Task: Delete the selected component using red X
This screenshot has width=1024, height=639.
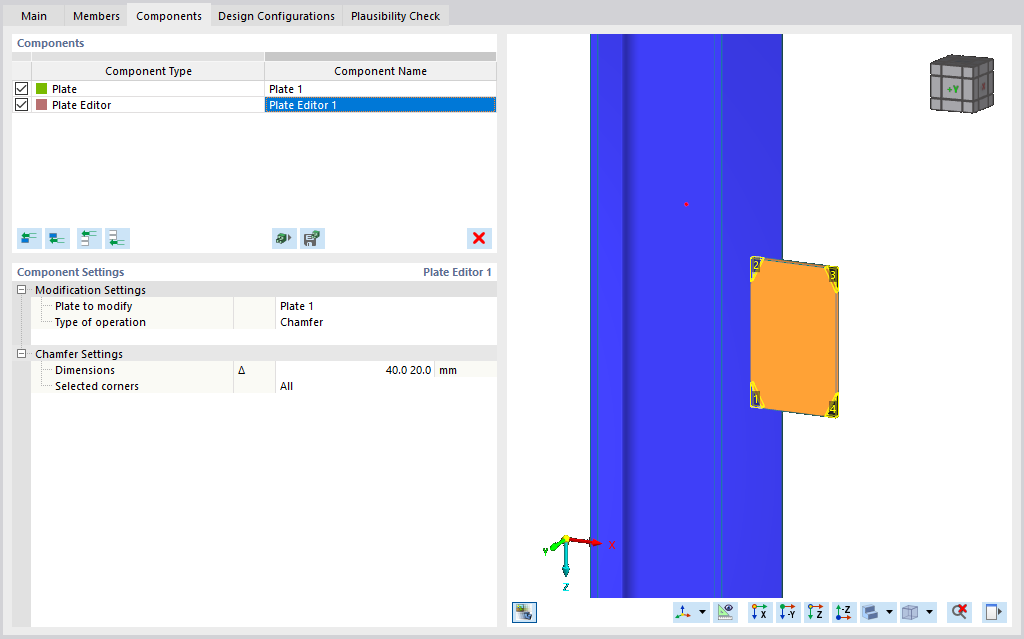Action: (x=479, y=238)
